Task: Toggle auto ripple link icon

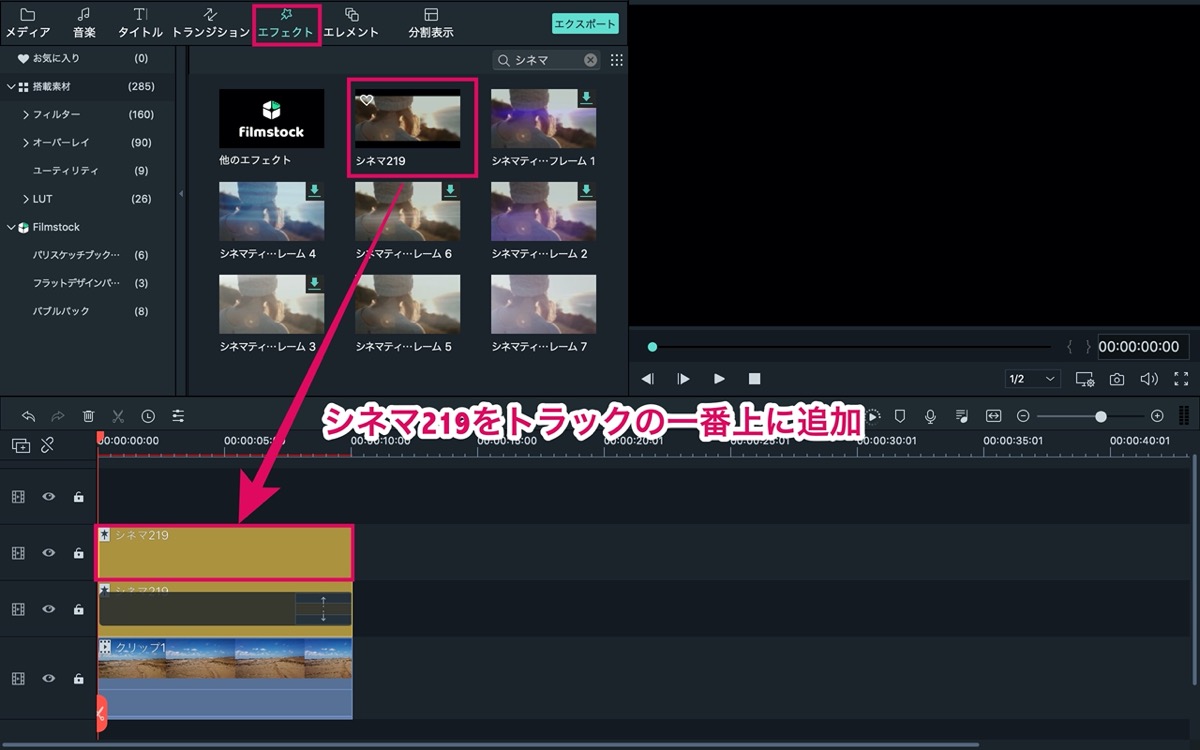Action: click(x=47, y=446)
